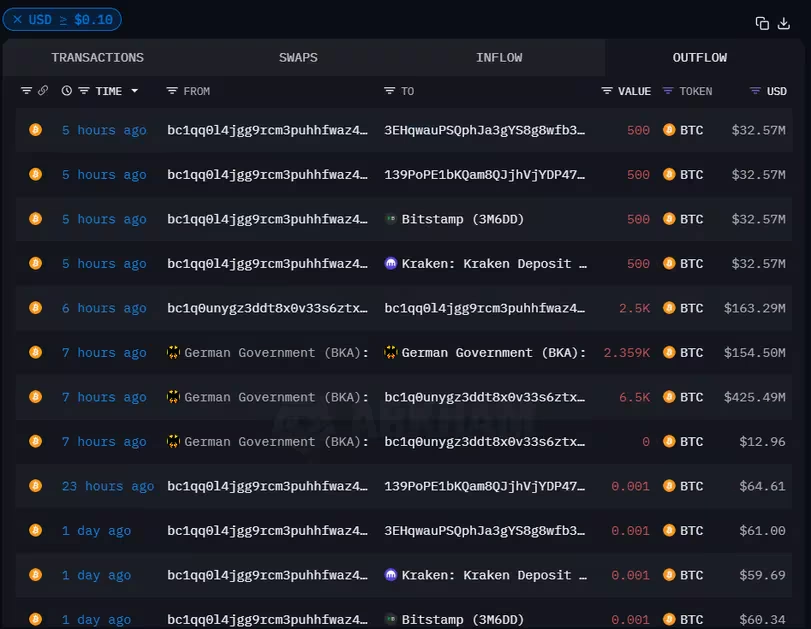811x629 pixels.
Task: Open recipient address 3EHqwauPSQphJa3gYS8g8wfb3 in first row
Action: (x=485, y=130)
